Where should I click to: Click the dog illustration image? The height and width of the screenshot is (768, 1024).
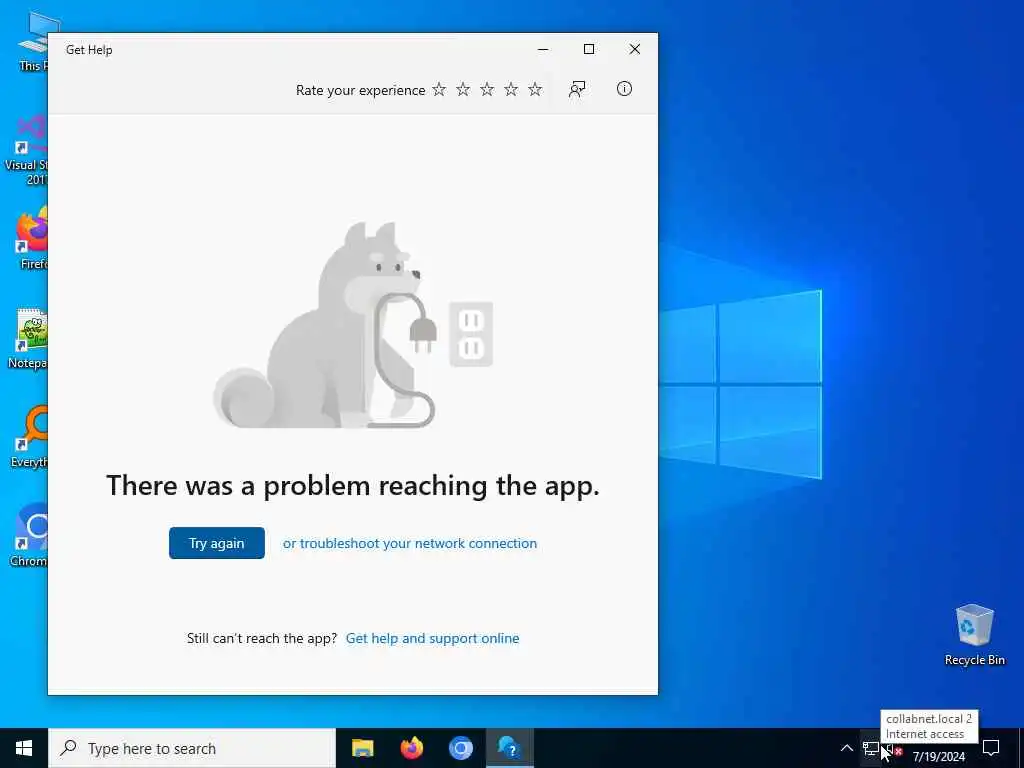pos(353,325)
